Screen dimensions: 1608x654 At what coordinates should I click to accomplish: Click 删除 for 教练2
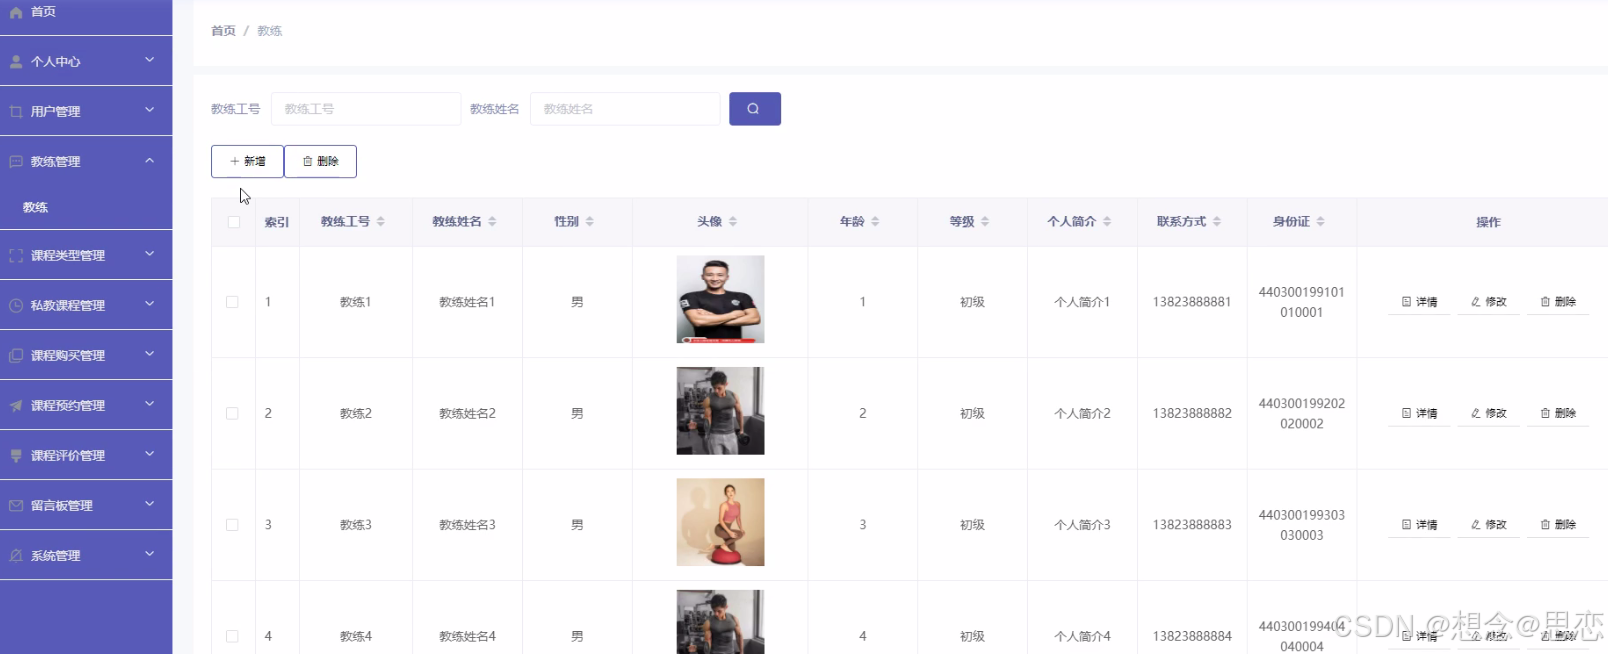coord(1558,413)
